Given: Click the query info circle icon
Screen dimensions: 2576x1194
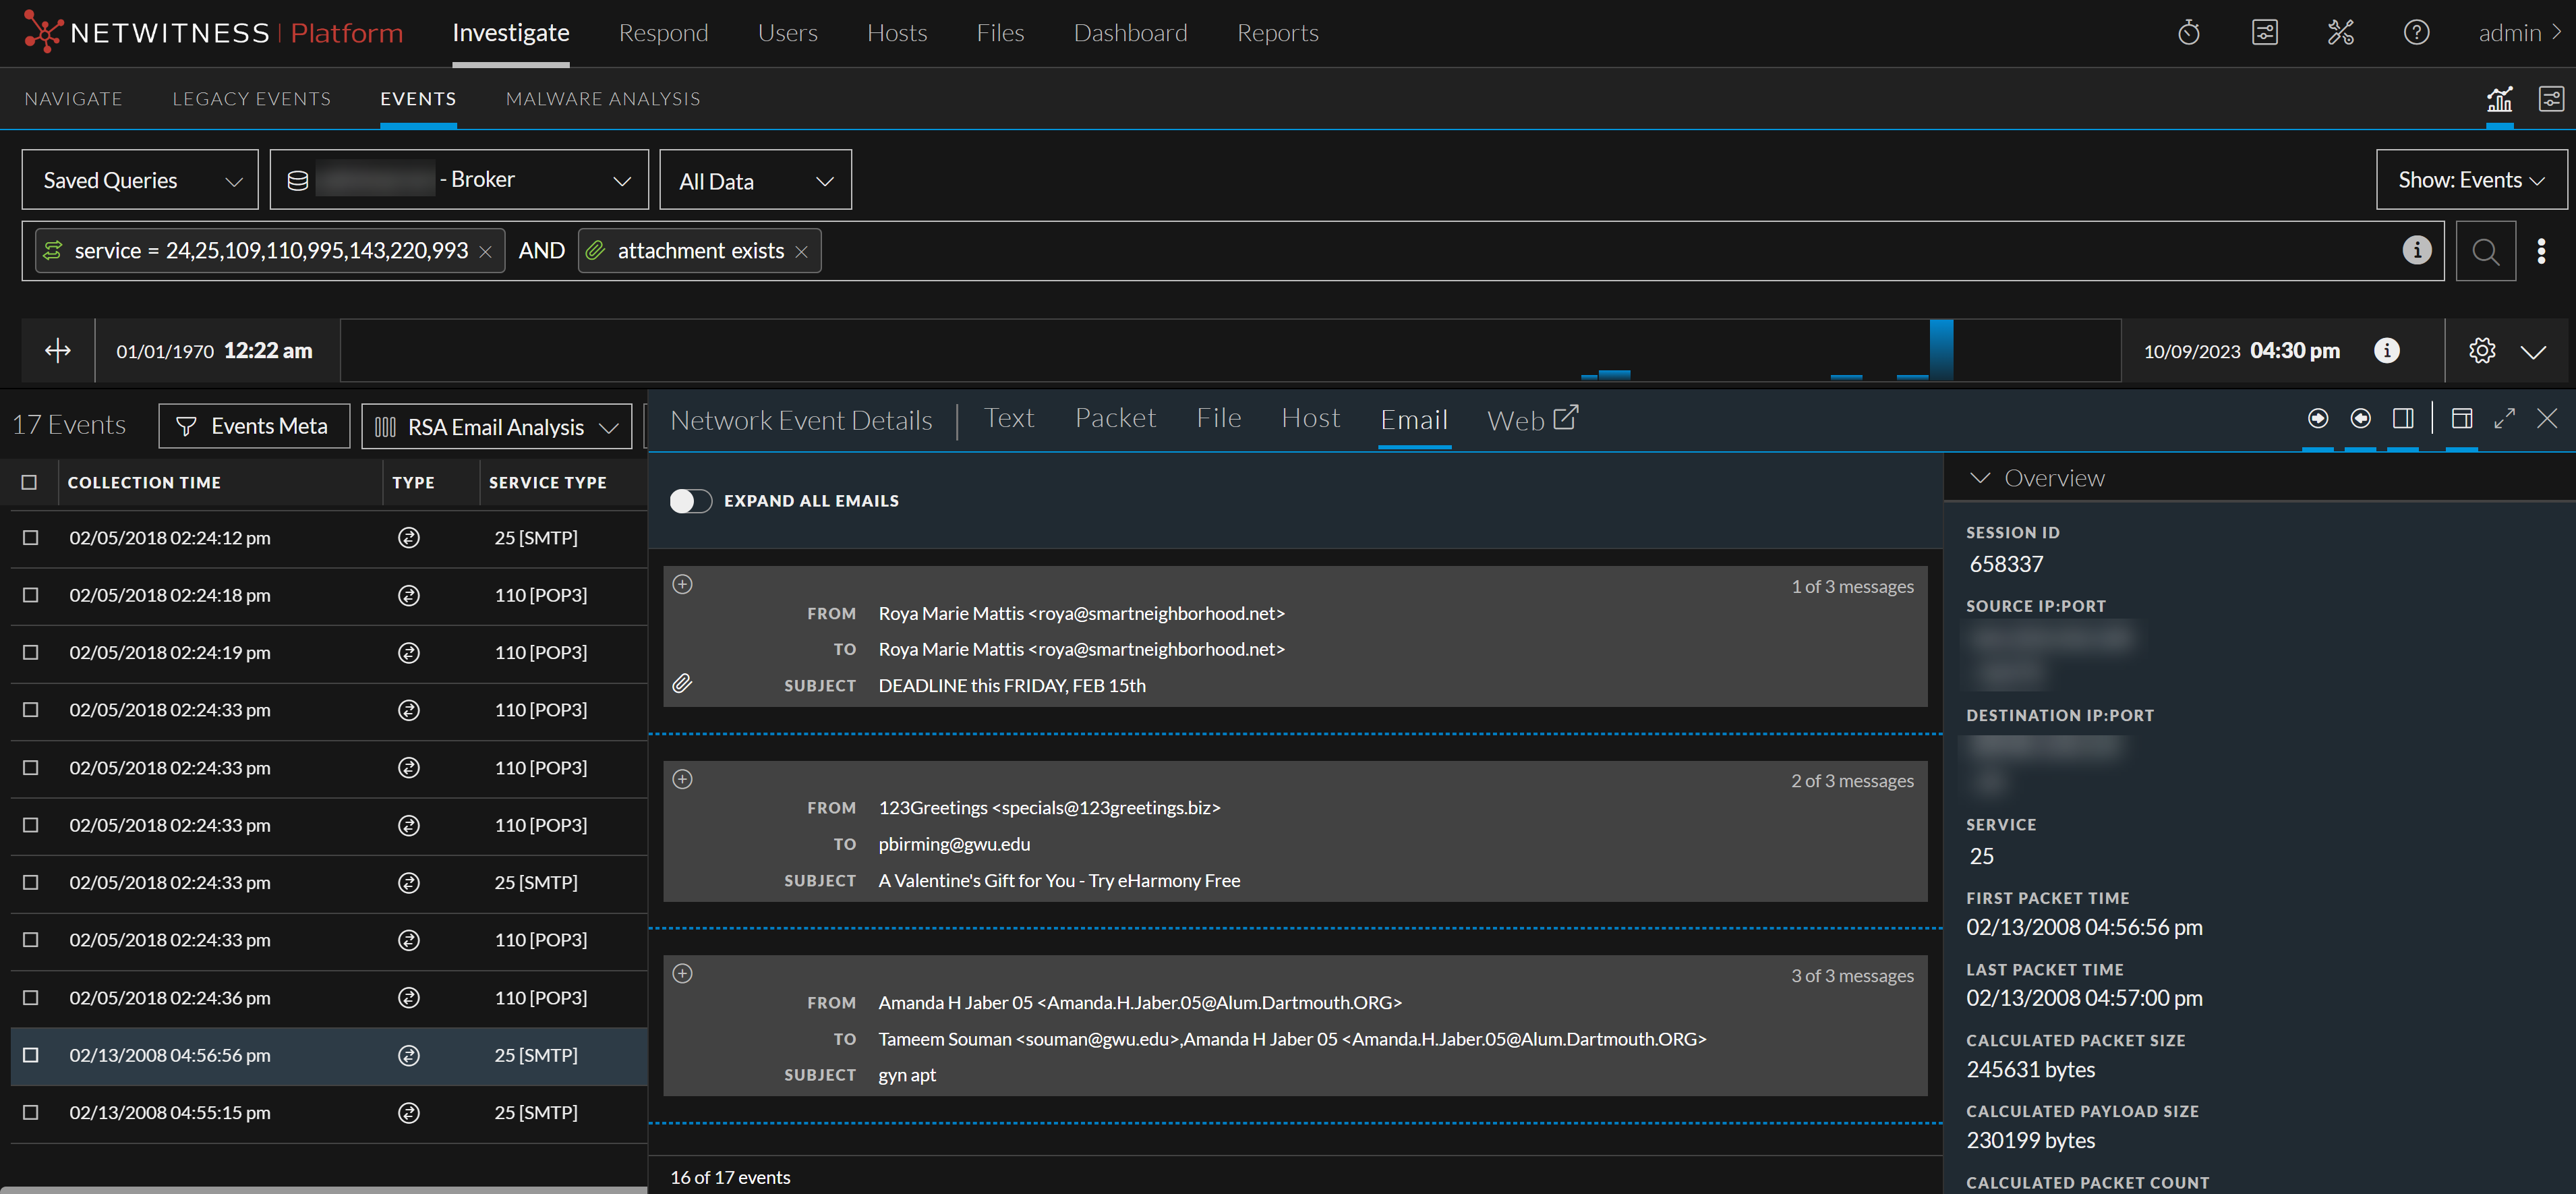Looking at the screenshot, I should click(2417, 250).
